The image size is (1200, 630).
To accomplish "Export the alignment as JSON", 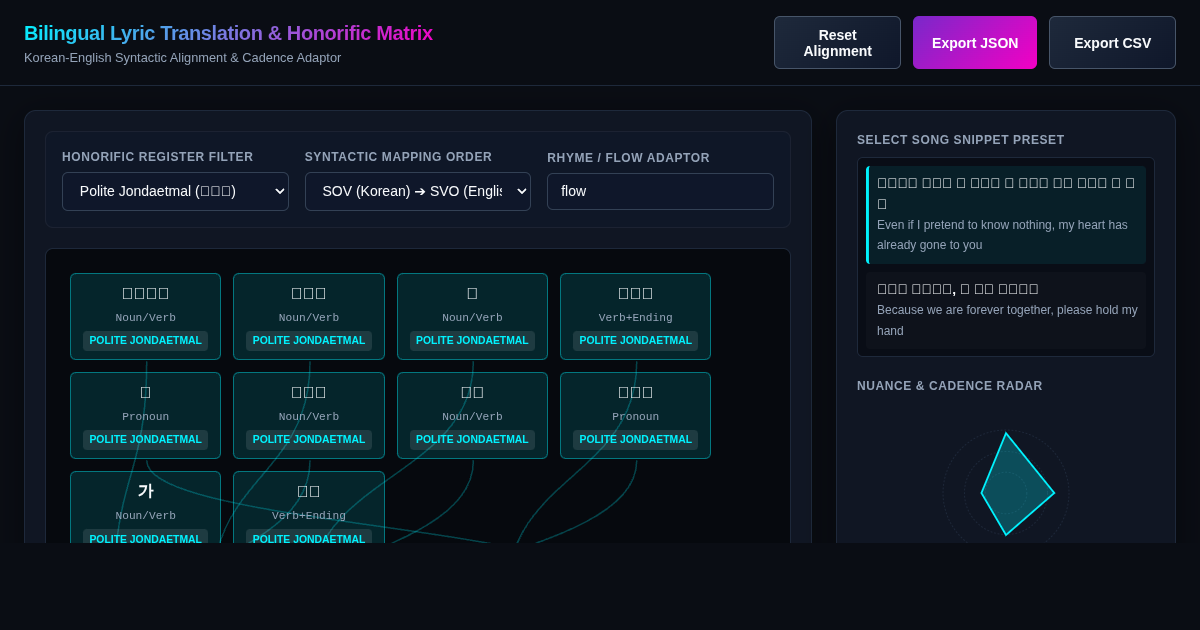I will [x=975, y=43].
